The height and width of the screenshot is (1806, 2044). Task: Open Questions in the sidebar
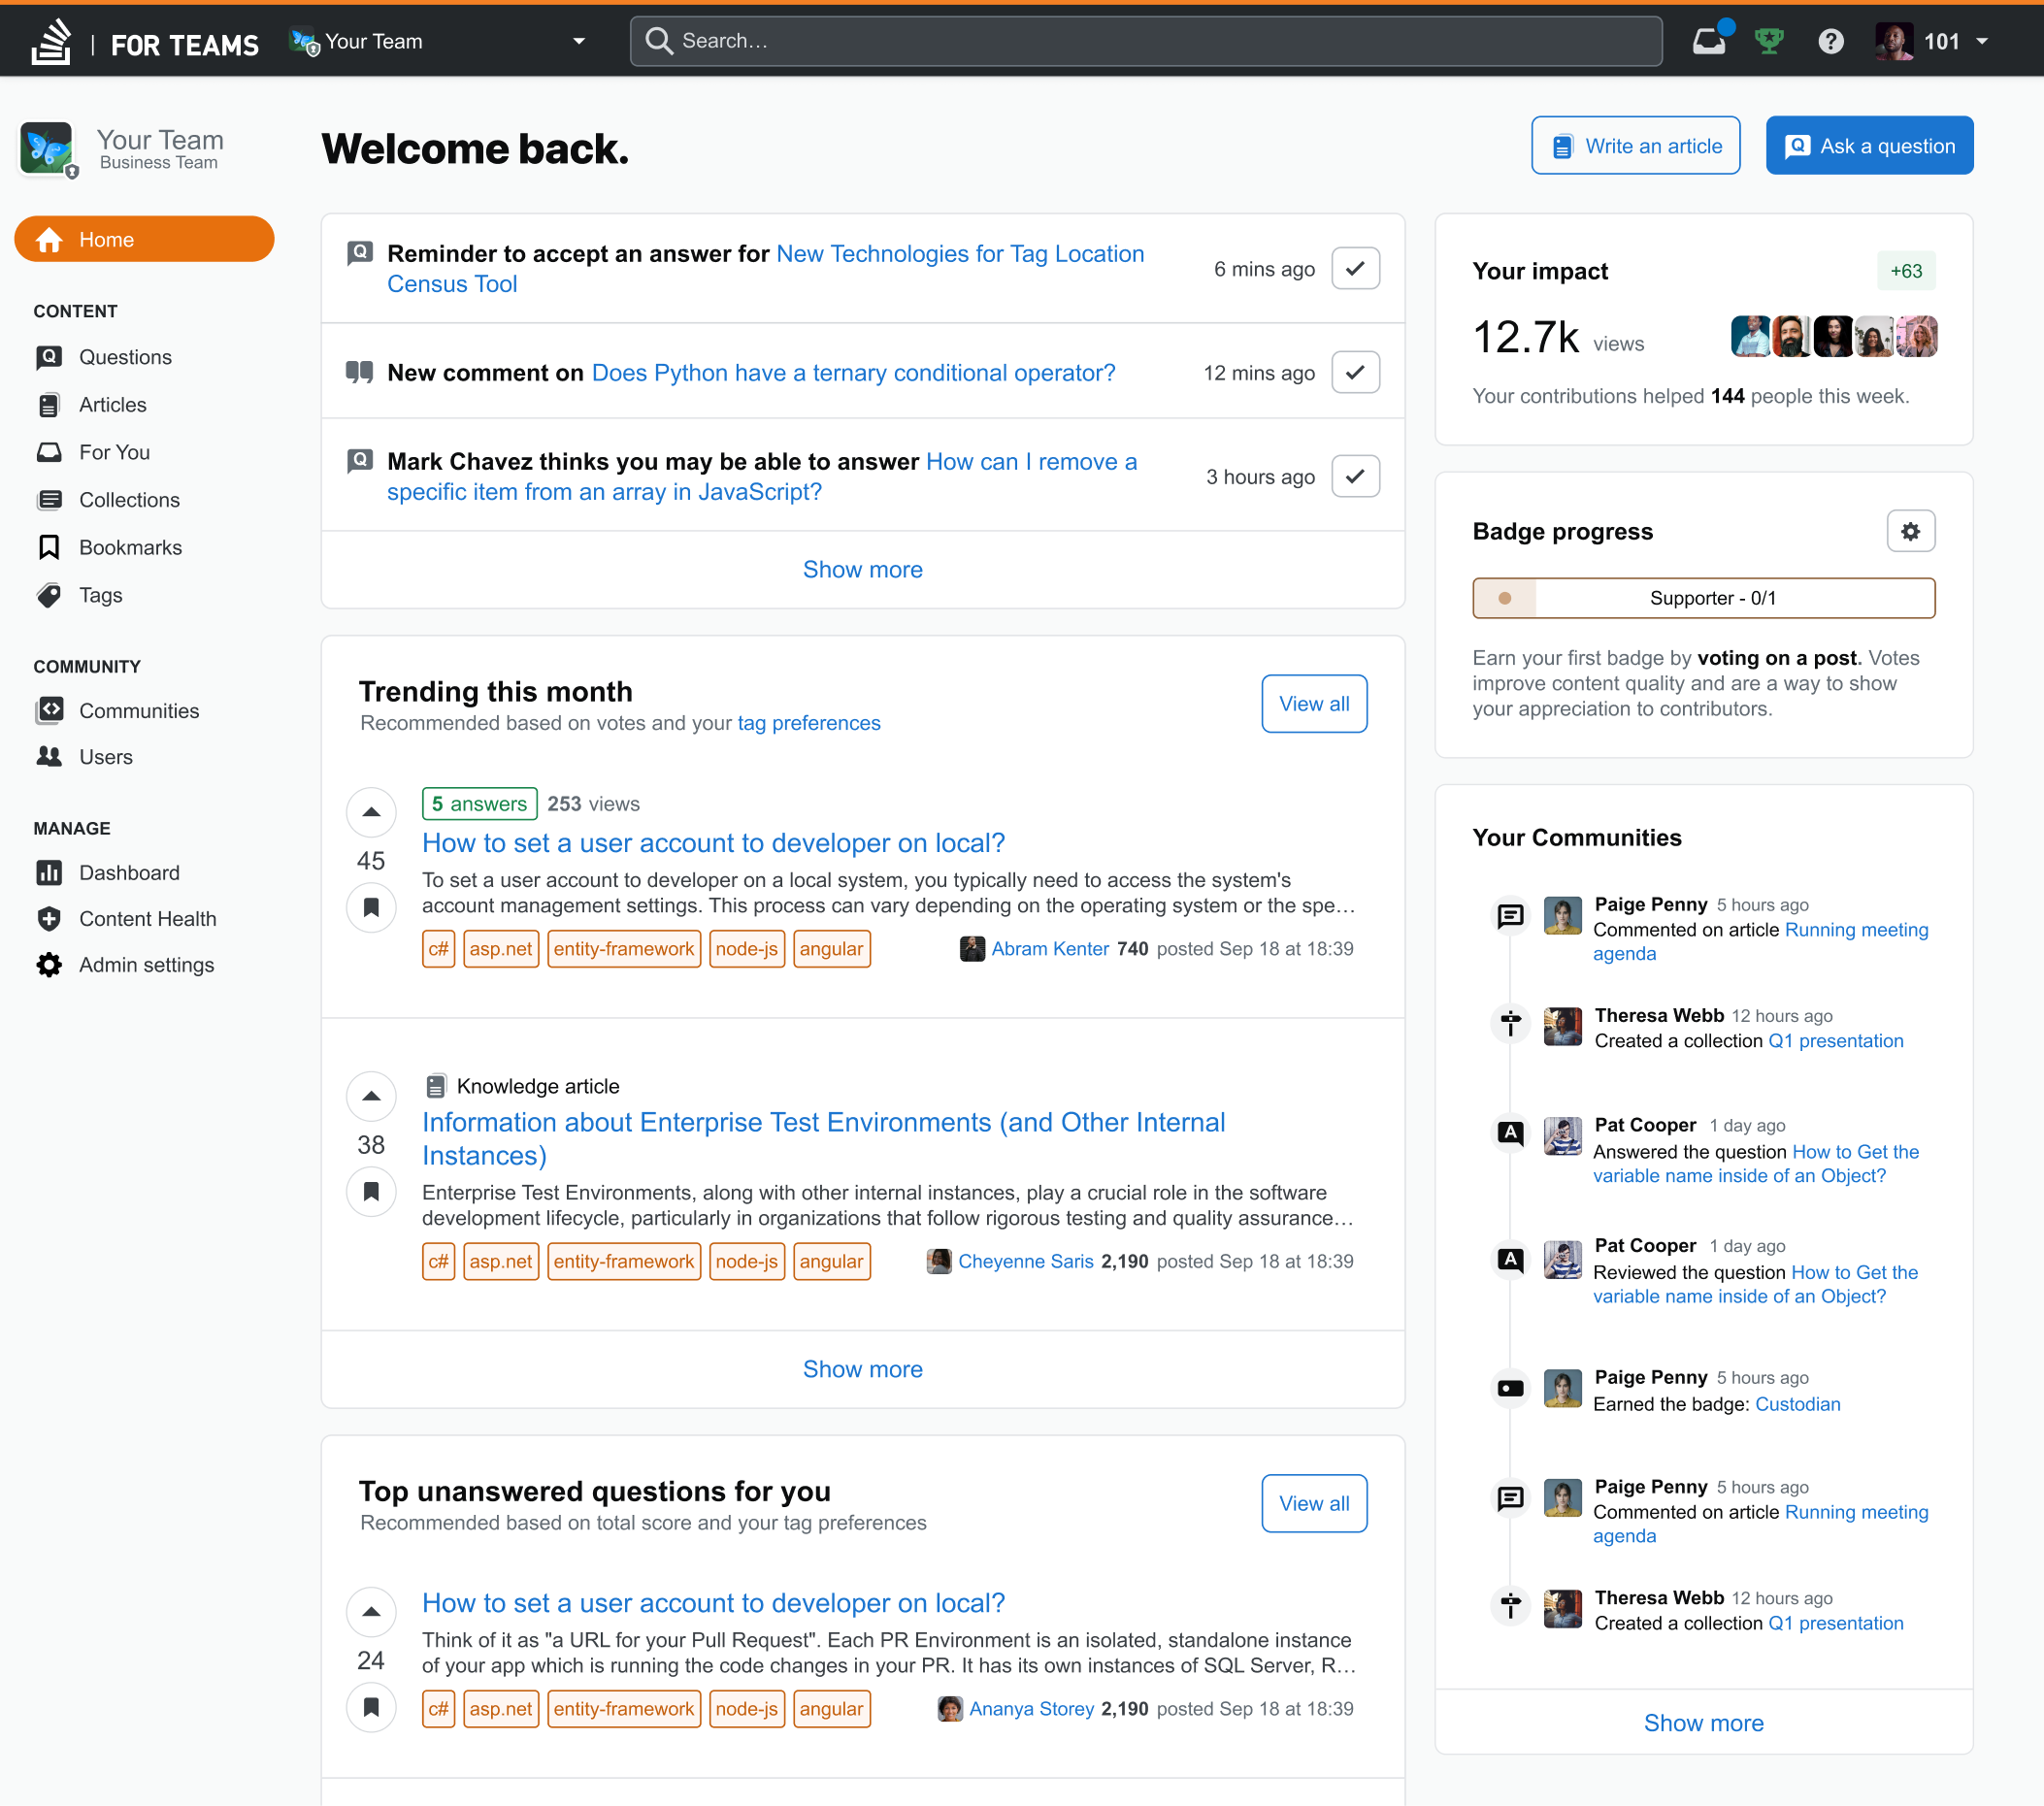[125, 357]
